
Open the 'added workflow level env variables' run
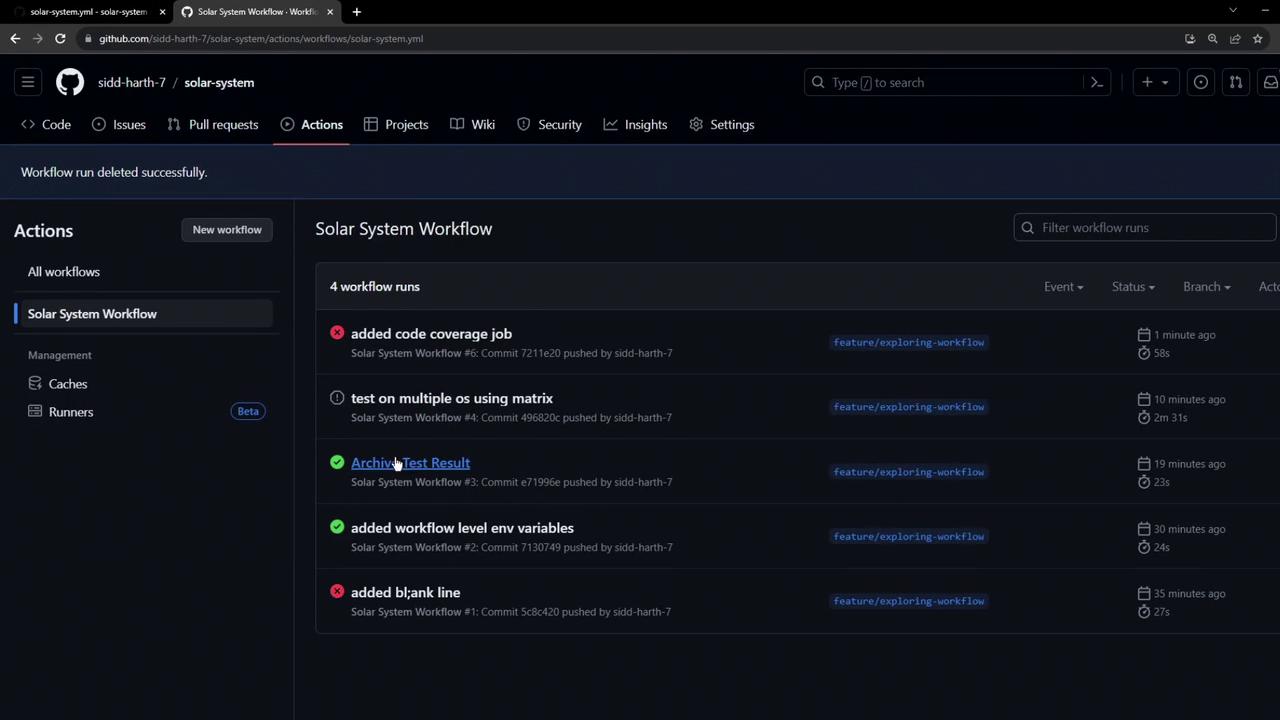point(462,528)
